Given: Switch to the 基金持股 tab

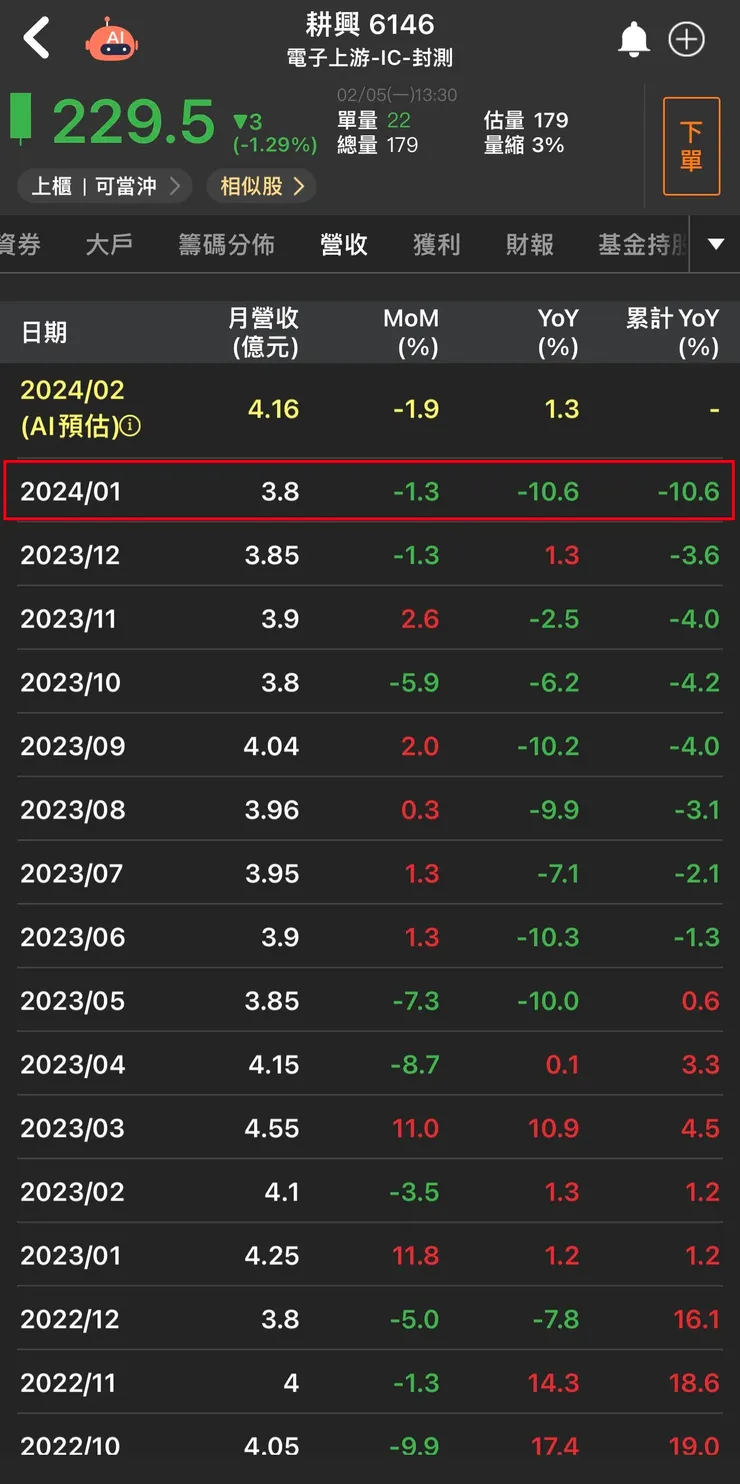Looking at the screenshot, I should pos(642,245).
